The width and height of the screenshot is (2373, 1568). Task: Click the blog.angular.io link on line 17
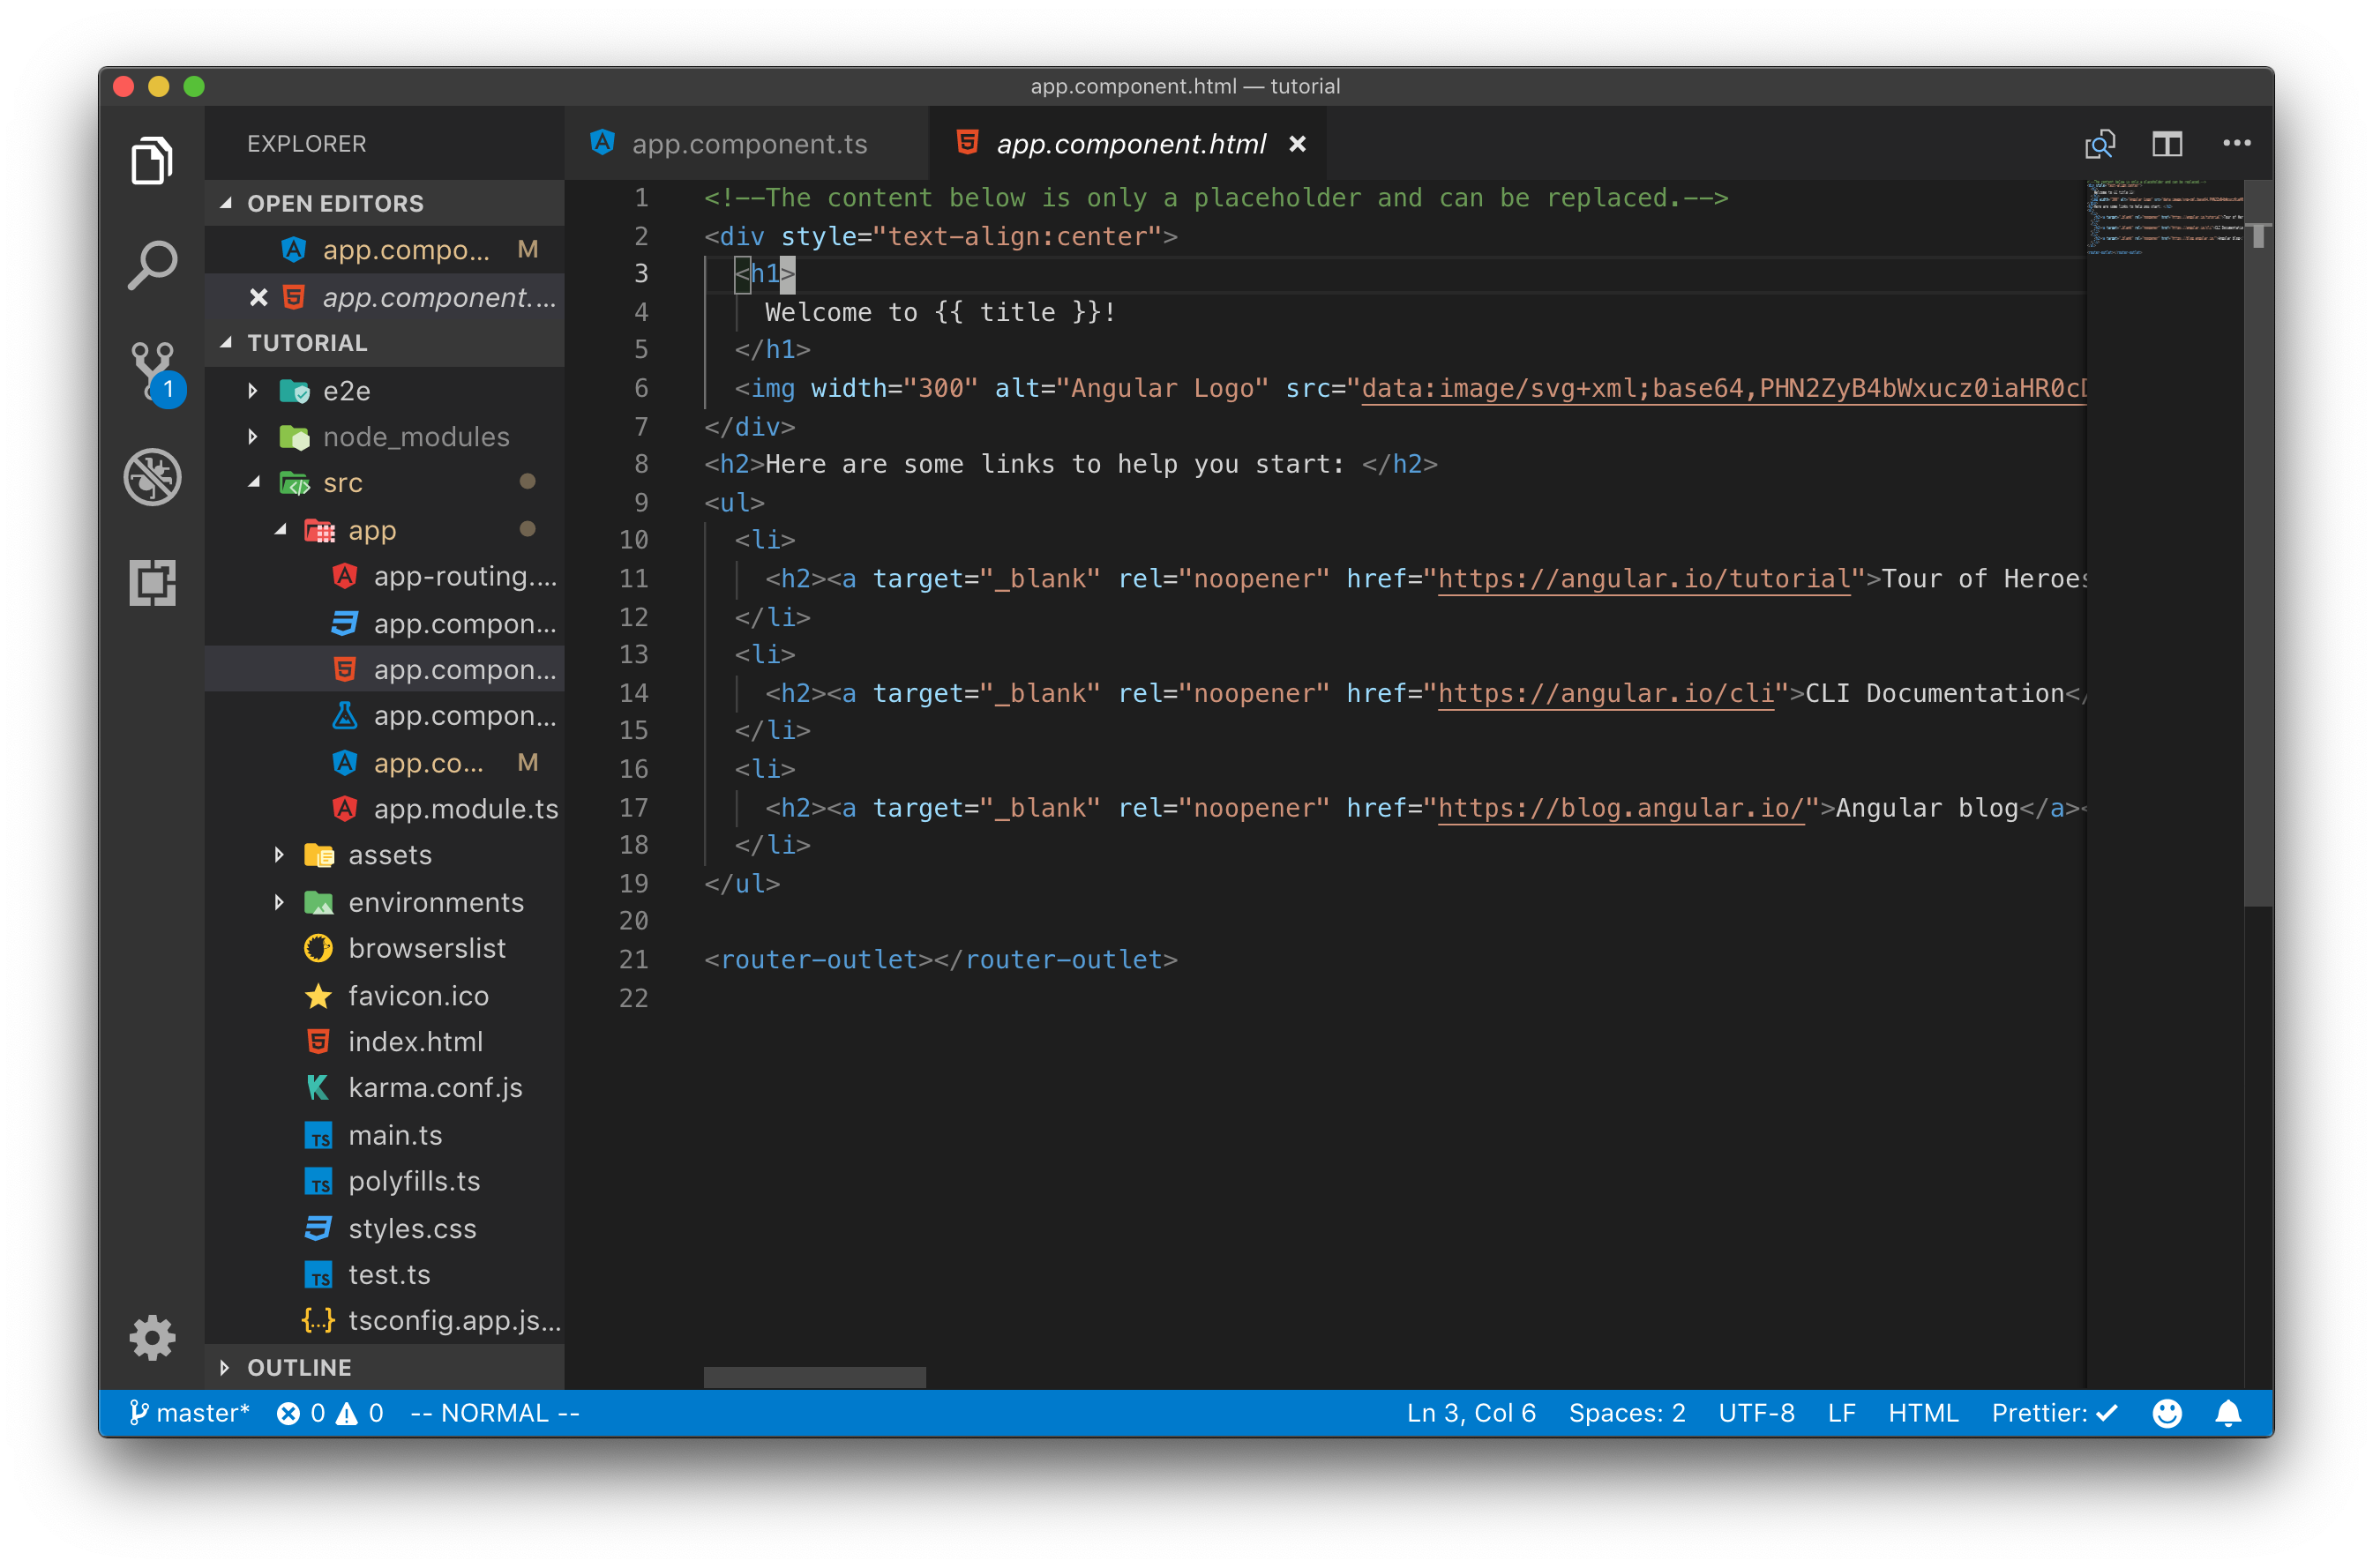click(x=1621, y=807)
